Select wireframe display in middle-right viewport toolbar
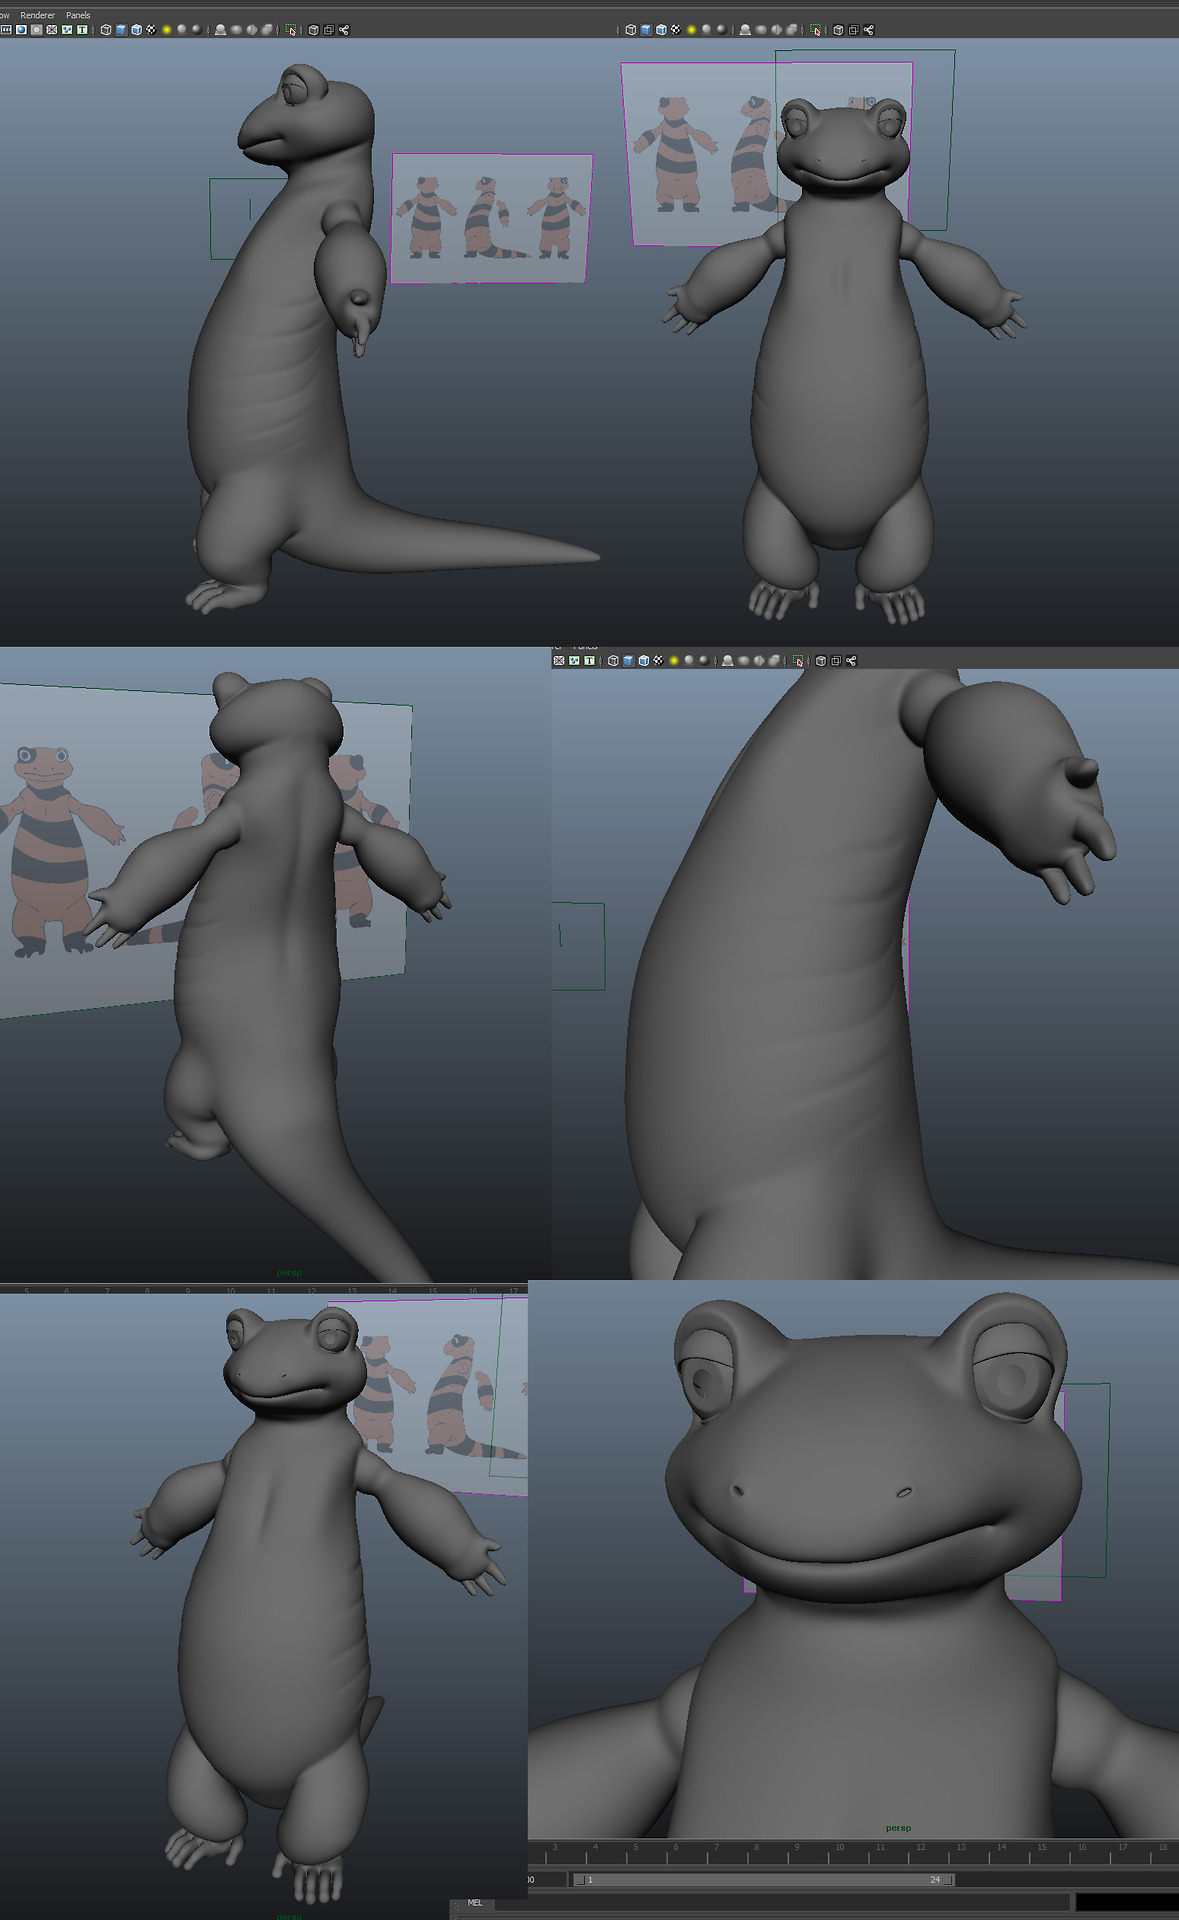 tap(613, 660)
